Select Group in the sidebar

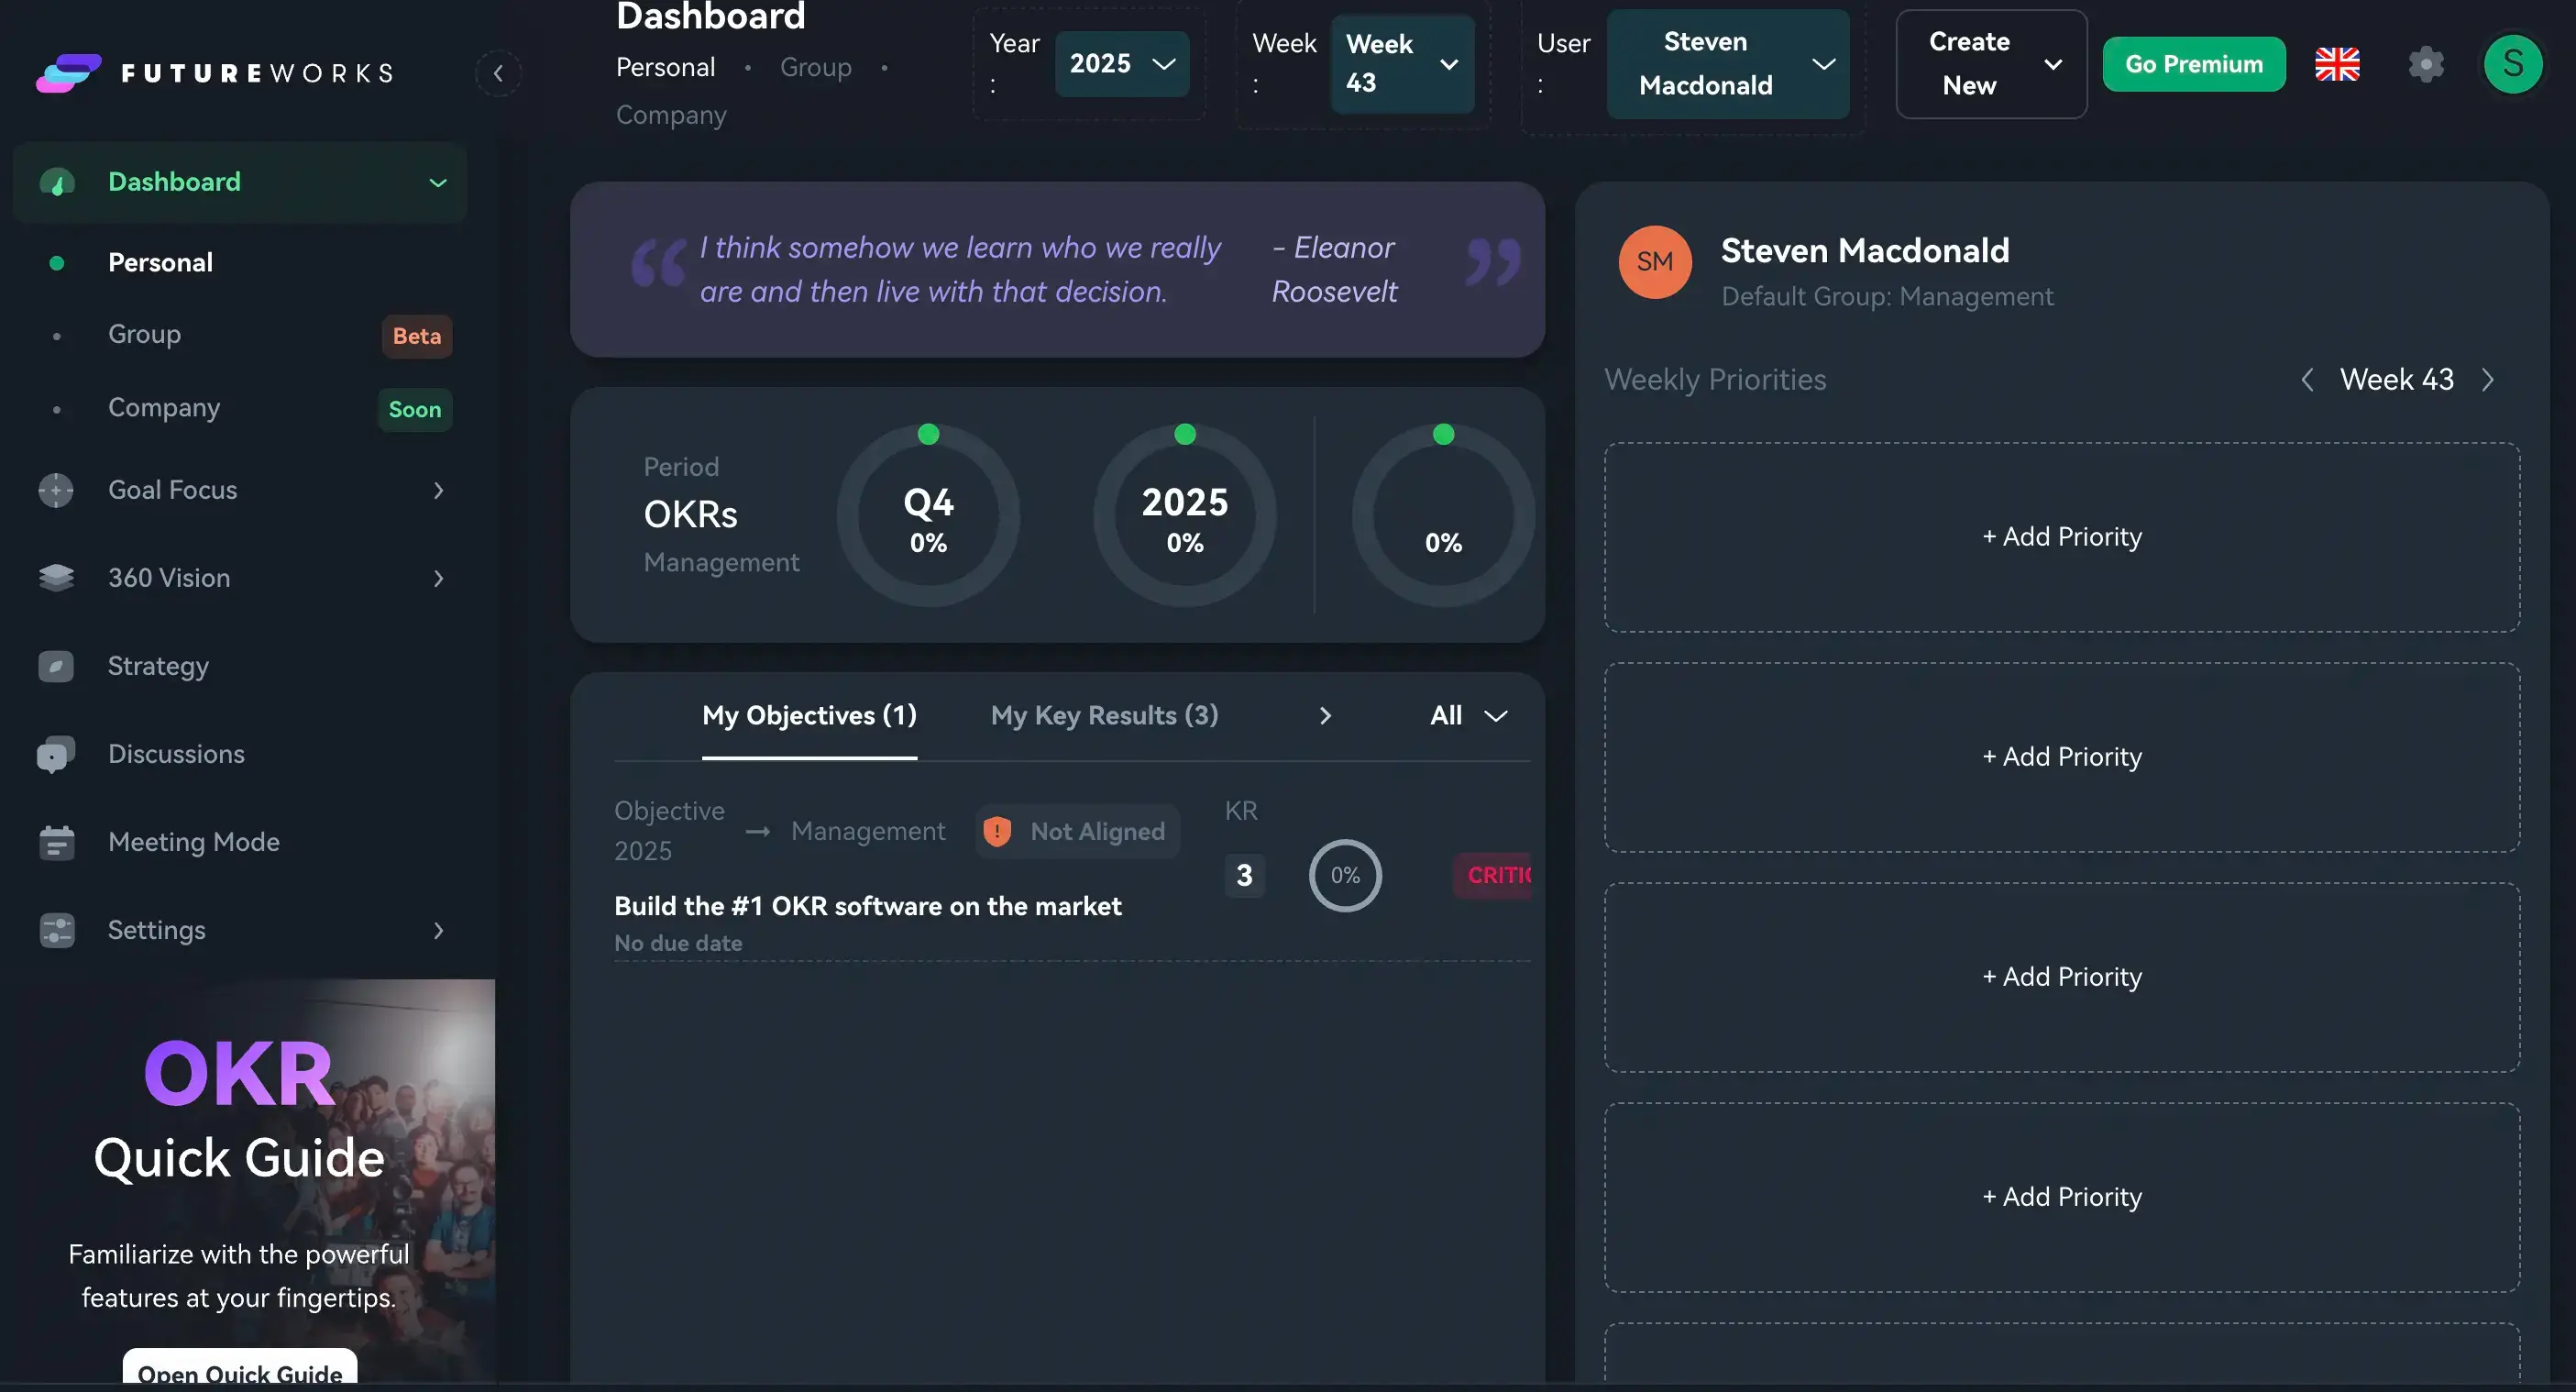[x=144, y=334]
